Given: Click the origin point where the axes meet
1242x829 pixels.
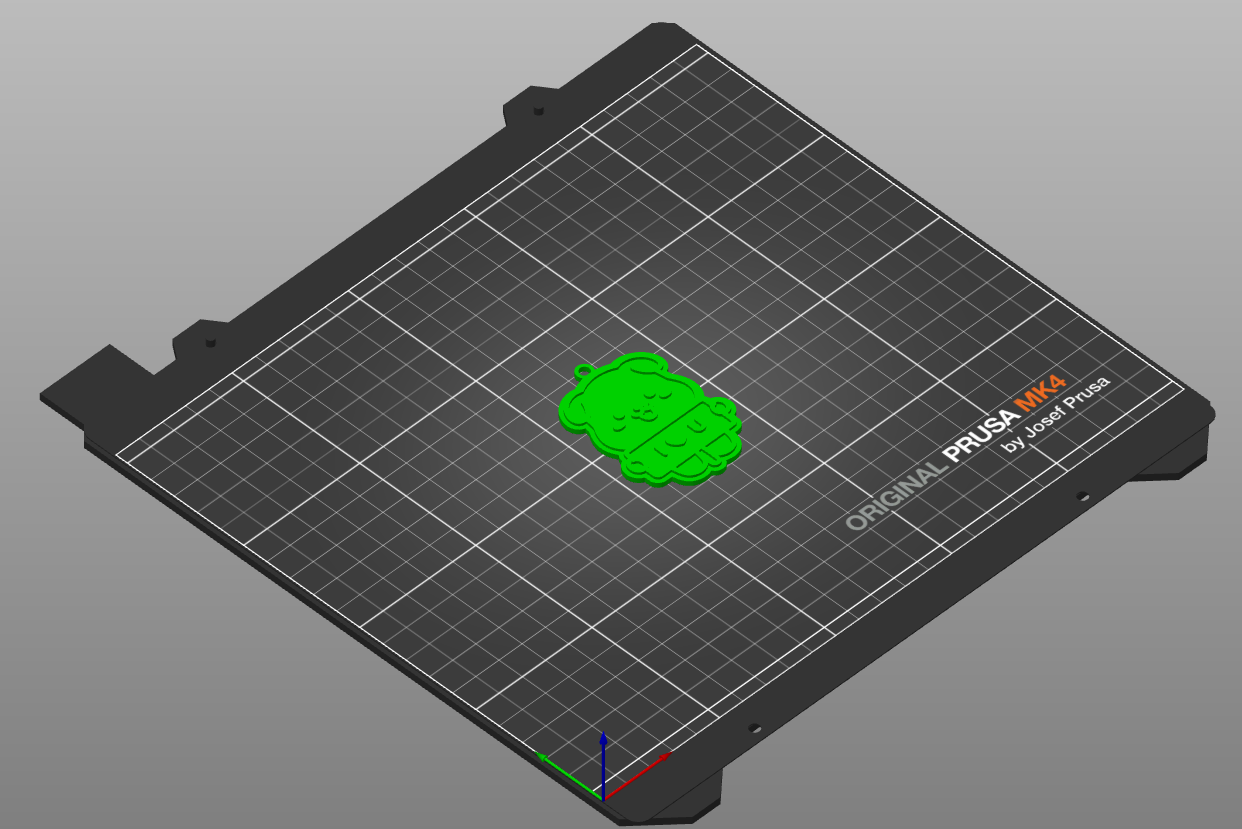Looking at the screenshot, I should [x=603, y=798].
